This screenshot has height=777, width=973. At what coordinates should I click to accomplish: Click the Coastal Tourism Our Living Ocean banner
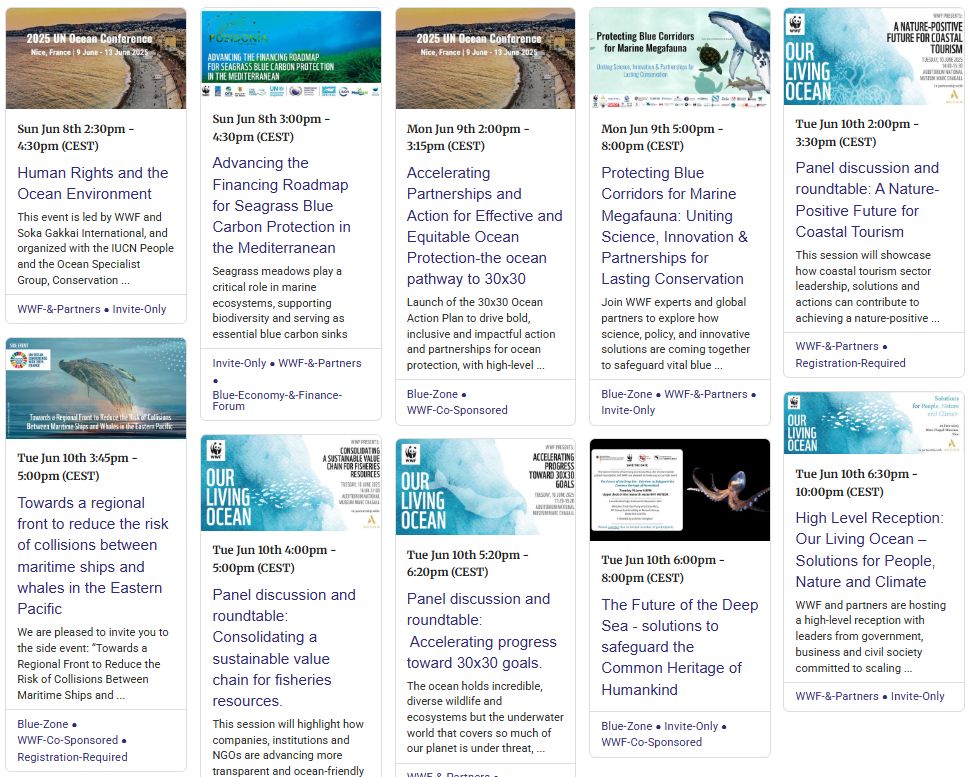(x=874, y=56)
